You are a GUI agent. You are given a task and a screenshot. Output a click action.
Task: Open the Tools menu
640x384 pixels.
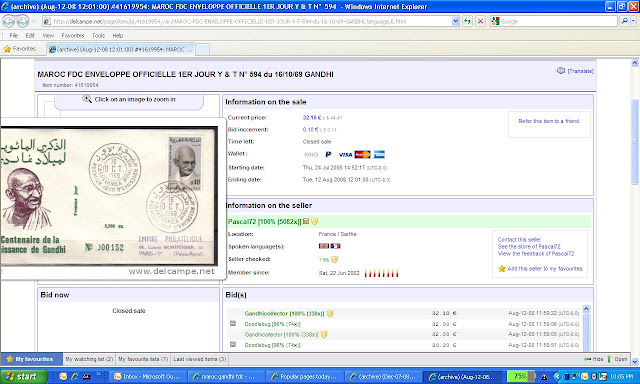click(x=98, y=36)
